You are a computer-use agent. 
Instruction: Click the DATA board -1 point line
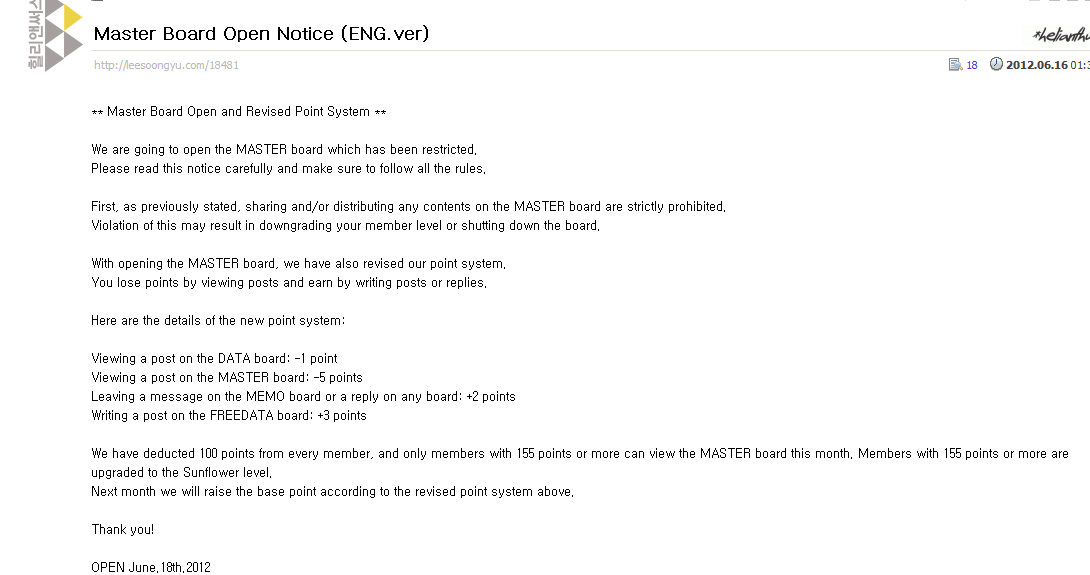pyautogui.click(x=214, y=358)
